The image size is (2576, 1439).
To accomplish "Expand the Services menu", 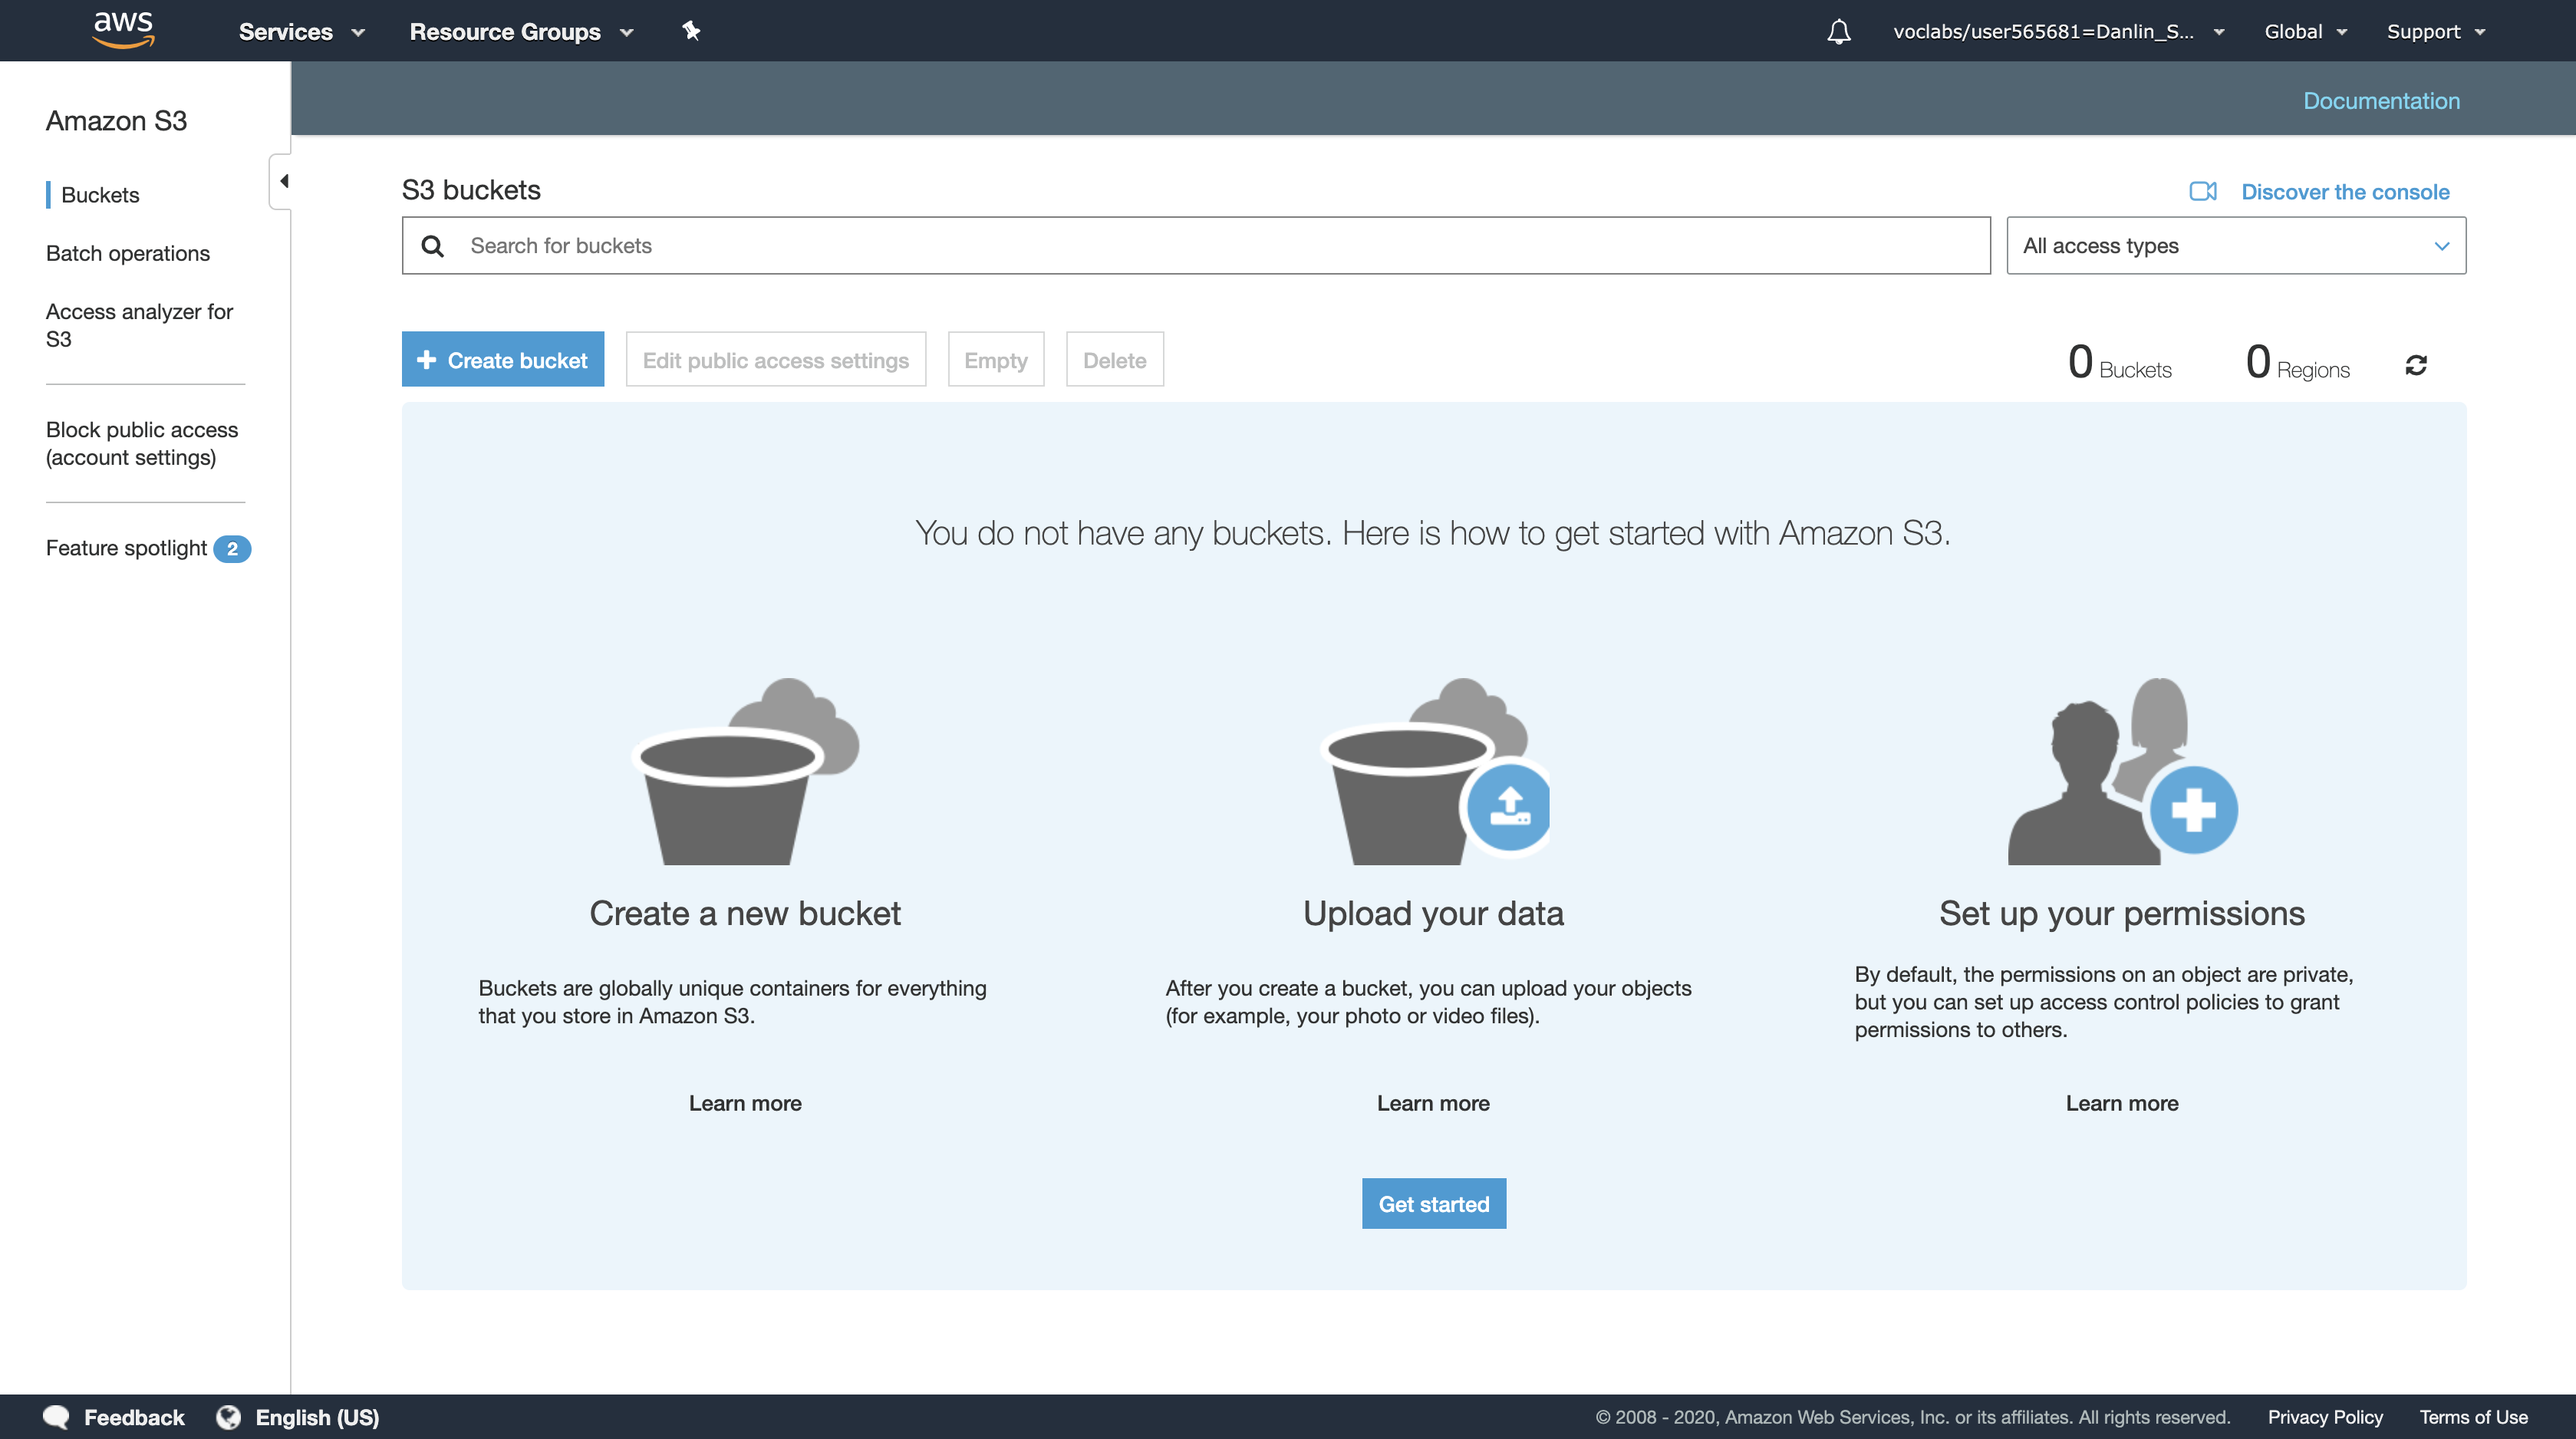I will point(301,32).
